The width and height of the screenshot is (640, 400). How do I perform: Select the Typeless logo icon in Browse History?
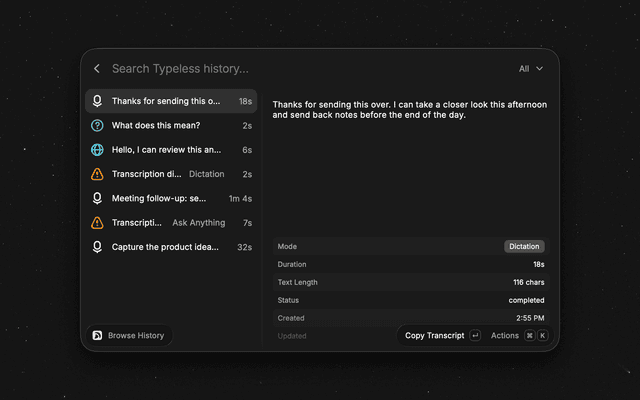(97, 336)
